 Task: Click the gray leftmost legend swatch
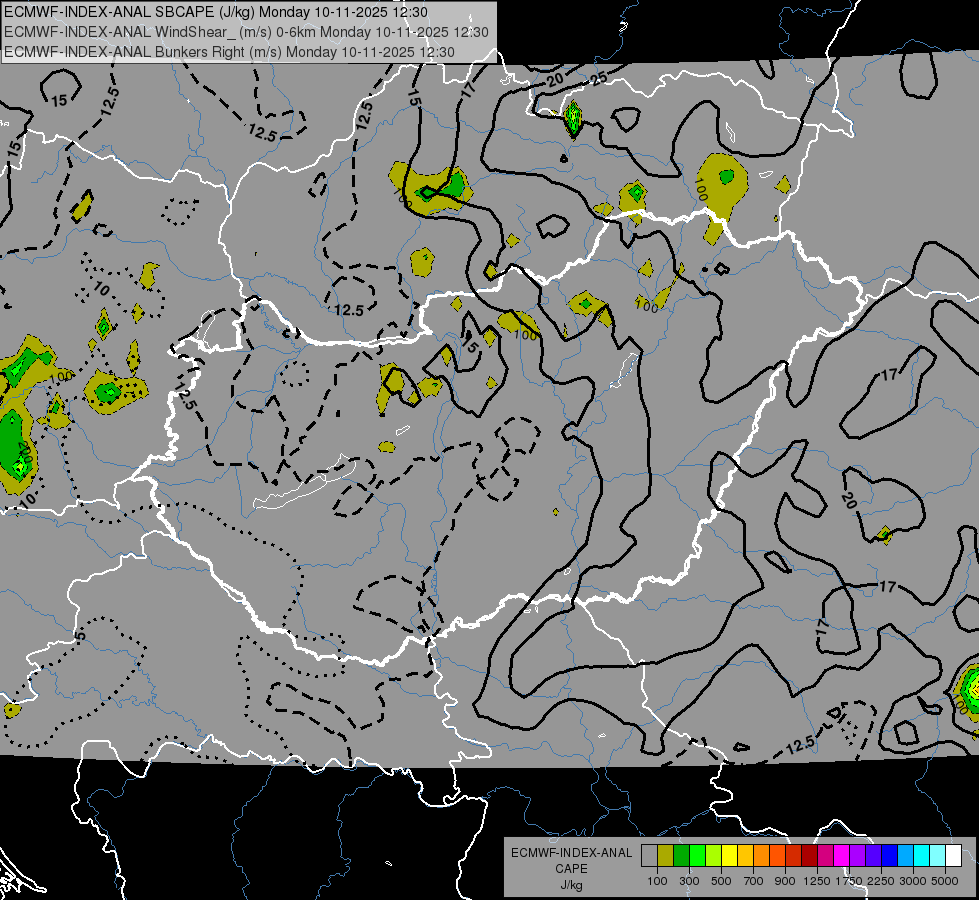click(649, 855)
